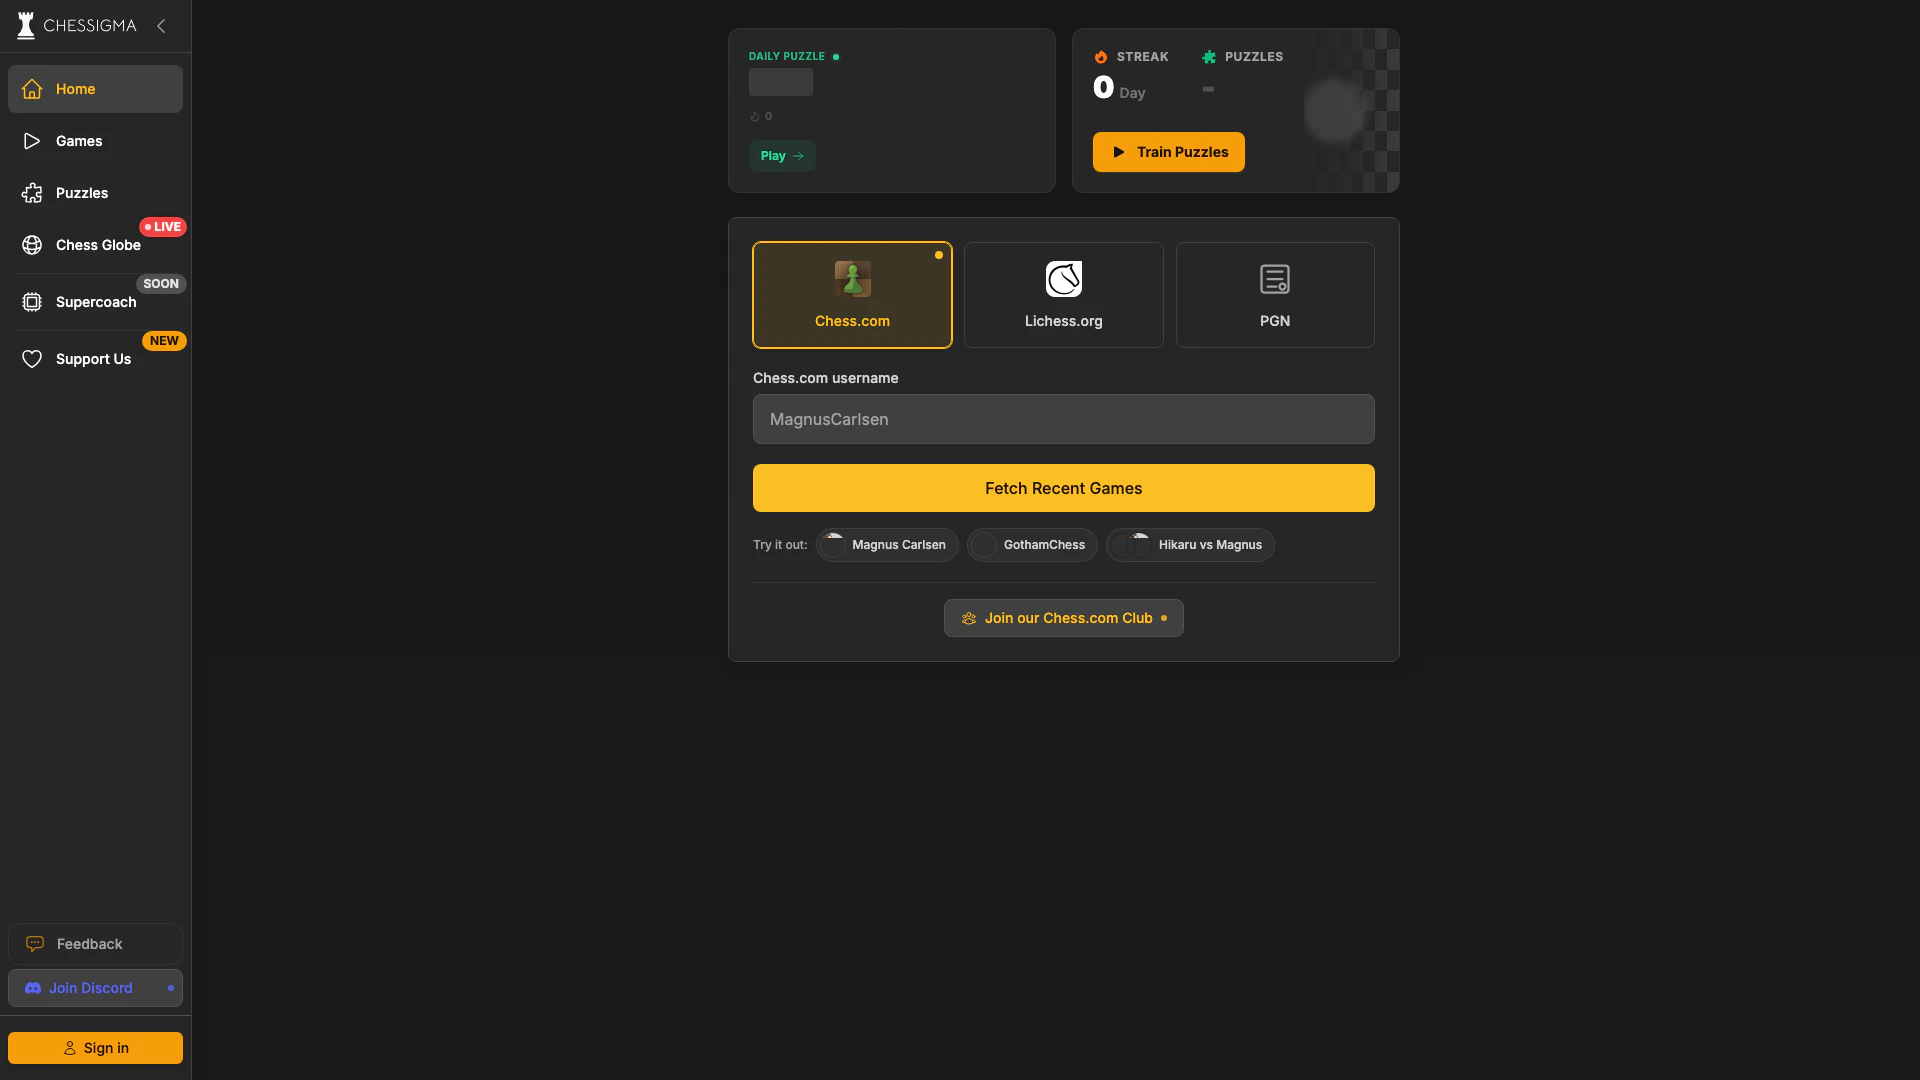Select the Lichess.org source option
The image size is (1920, 1080).
tap(1063, 295)
